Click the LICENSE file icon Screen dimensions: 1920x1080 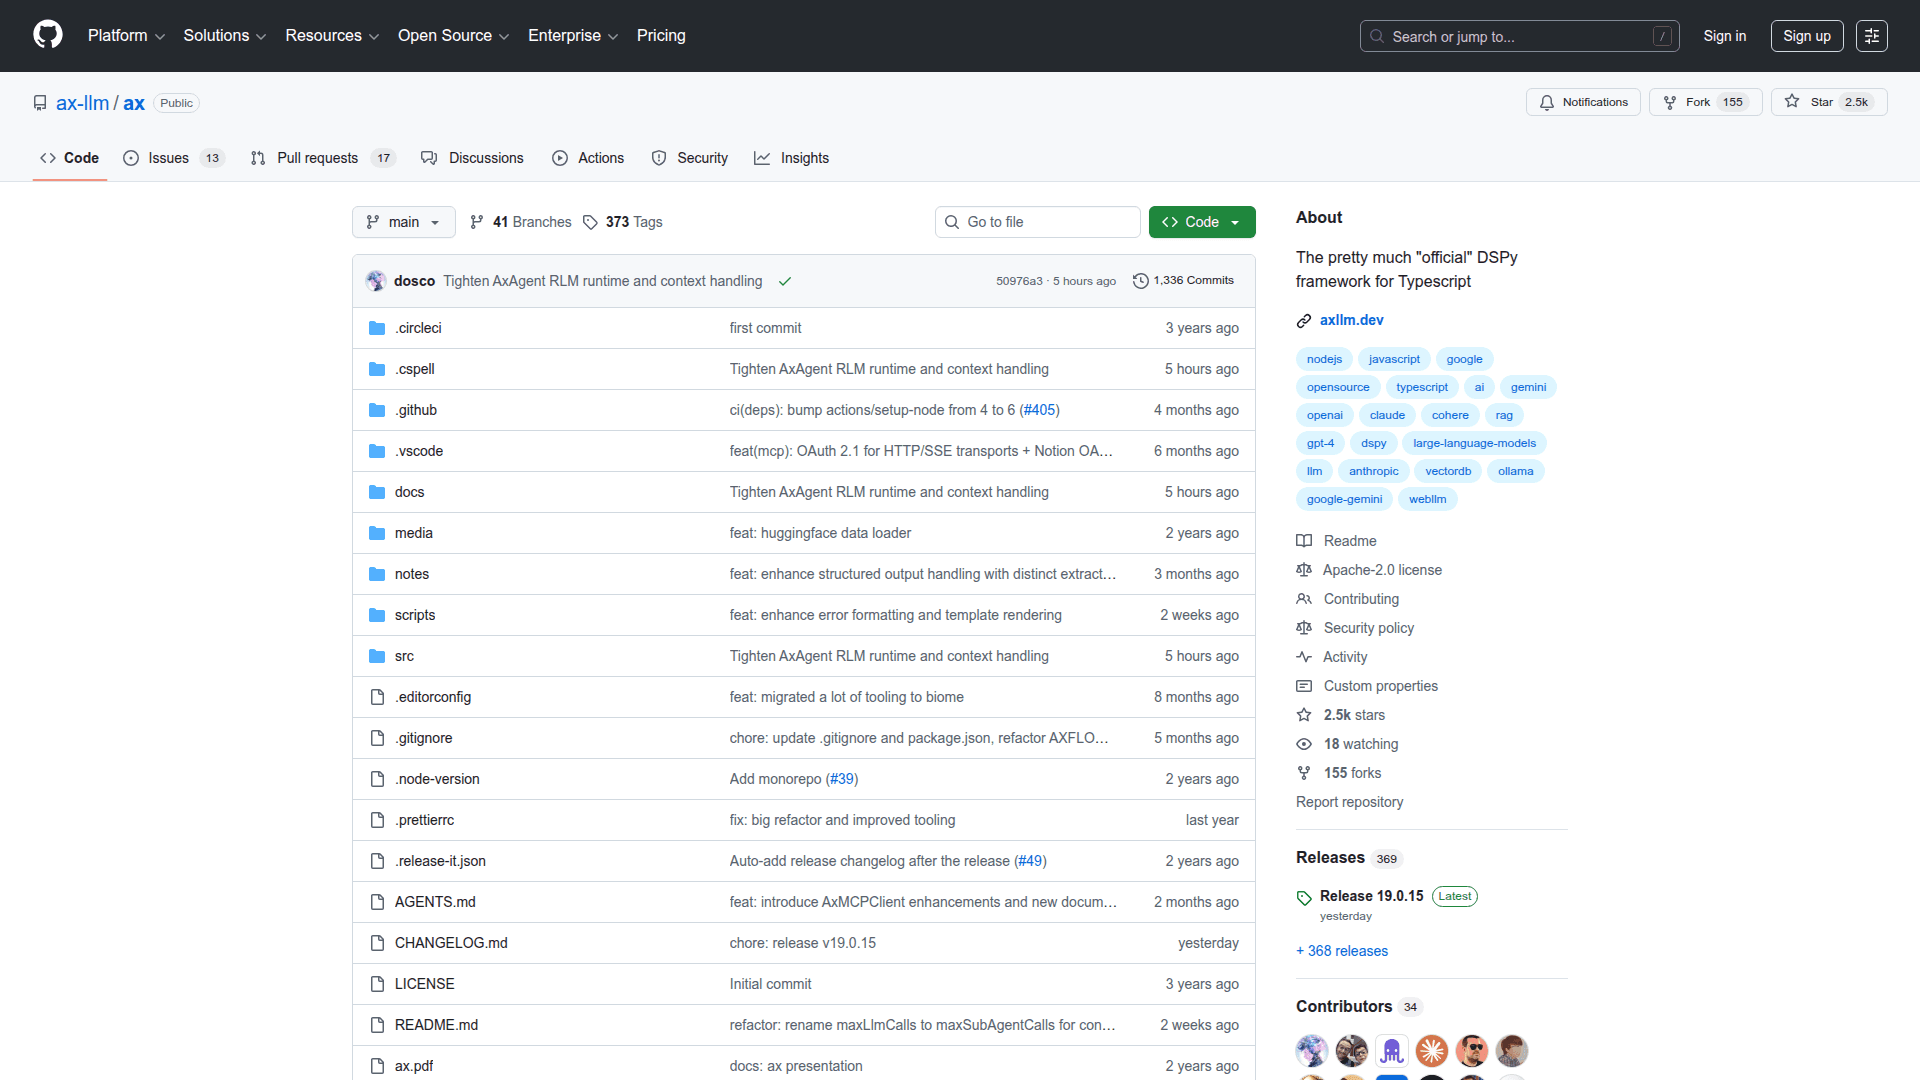[377, 984]
